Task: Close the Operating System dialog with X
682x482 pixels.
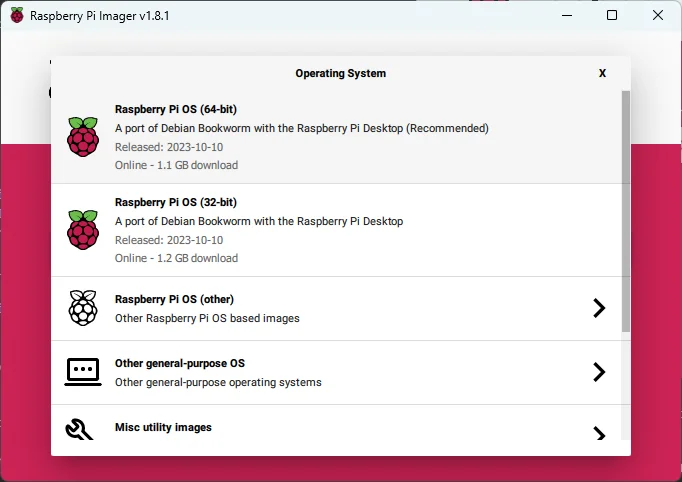Action: pyautogui.click(x=602, y=73)
